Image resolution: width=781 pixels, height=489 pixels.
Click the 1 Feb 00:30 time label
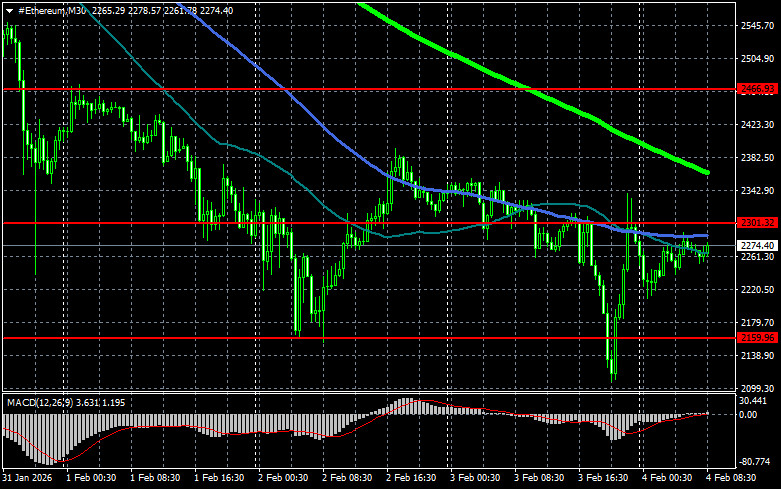click(x=91, y=478)
